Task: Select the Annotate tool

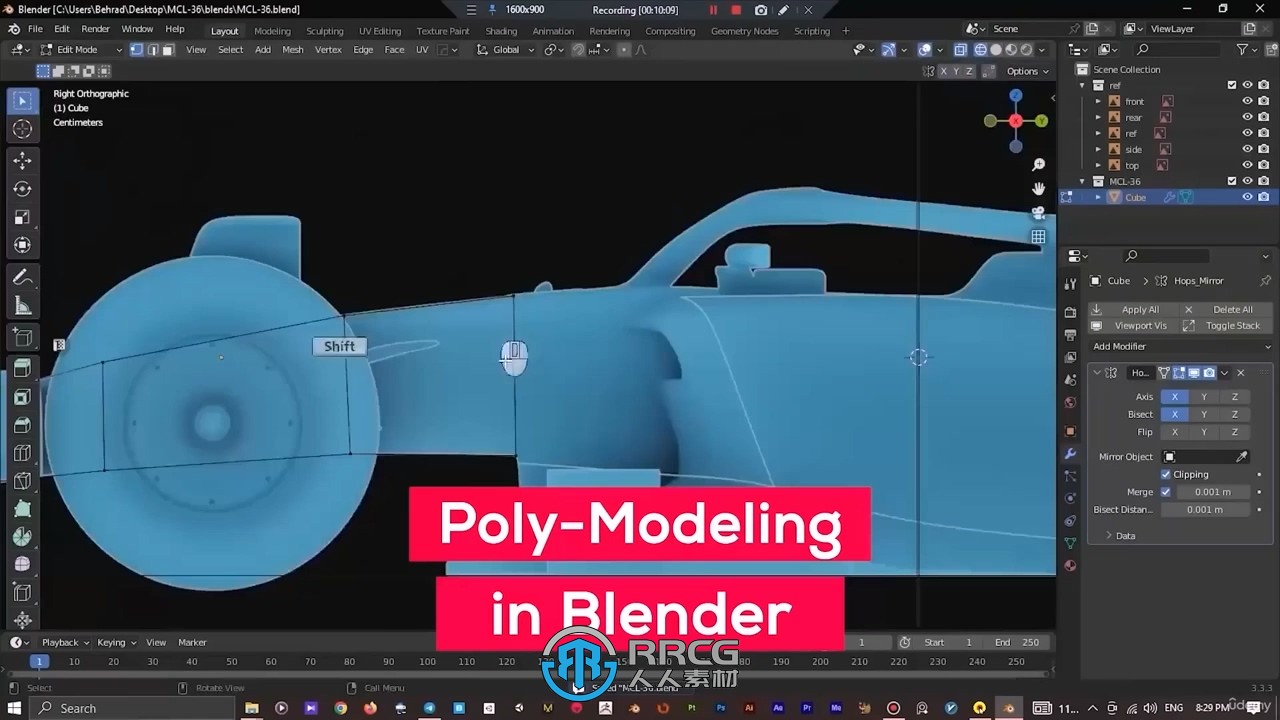Action: coord(22,277)
